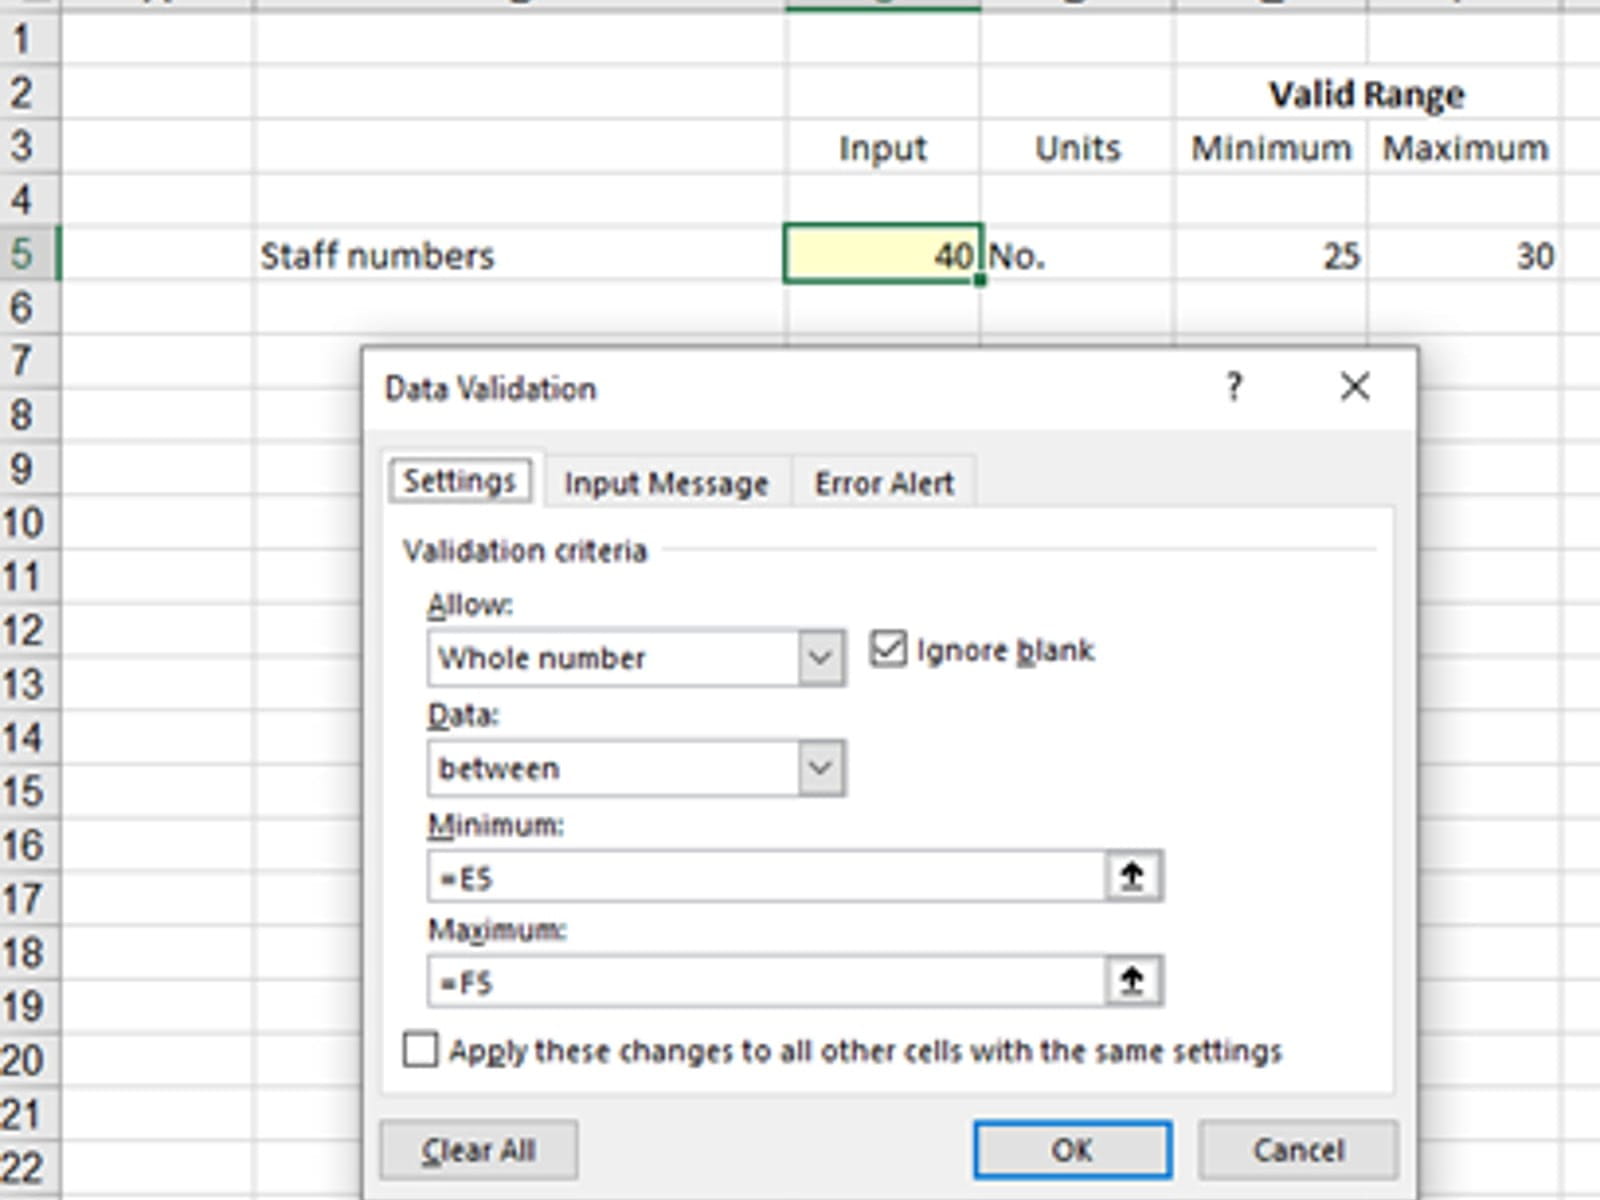Click the Maximum field range selector arrow
This screenshot has height=1200, width=1600.
click(x=1132, y=981)
